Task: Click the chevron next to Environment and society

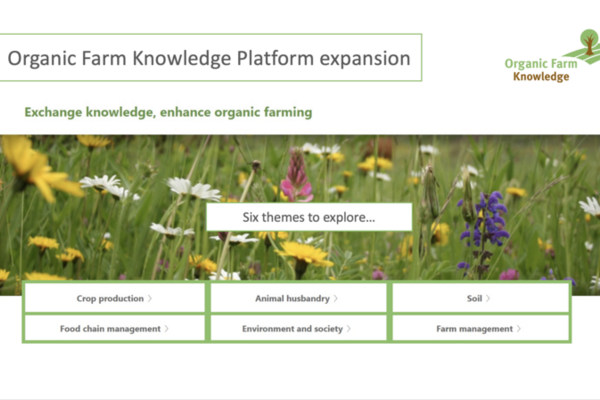Action: 349,328
